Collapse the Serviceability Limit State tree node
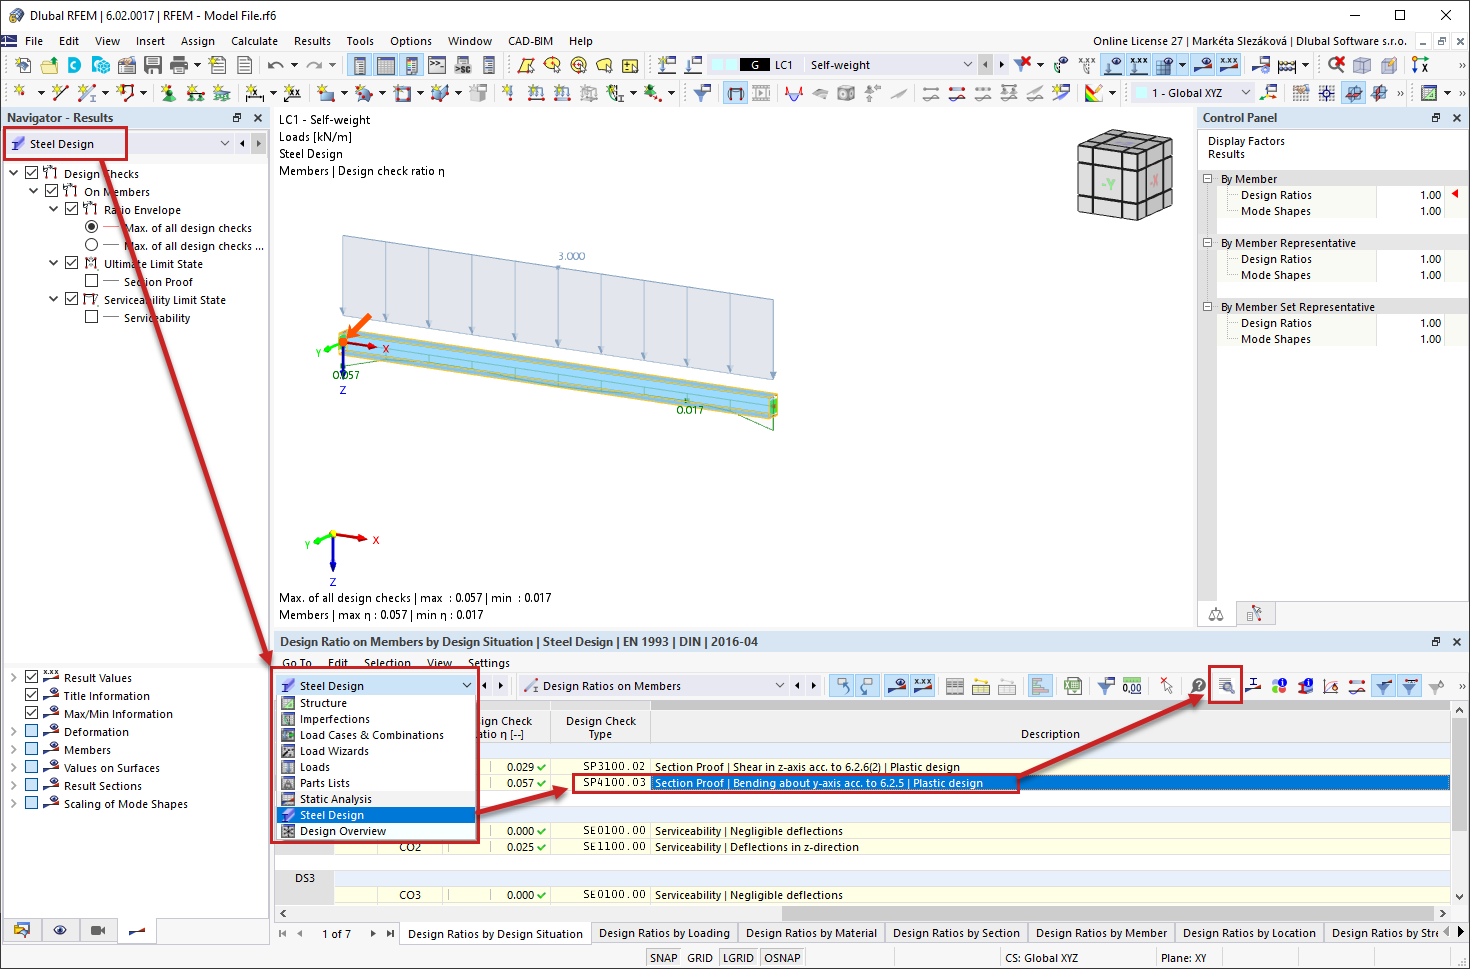This screenshot has width=1470, height=969. coord(54,299)
